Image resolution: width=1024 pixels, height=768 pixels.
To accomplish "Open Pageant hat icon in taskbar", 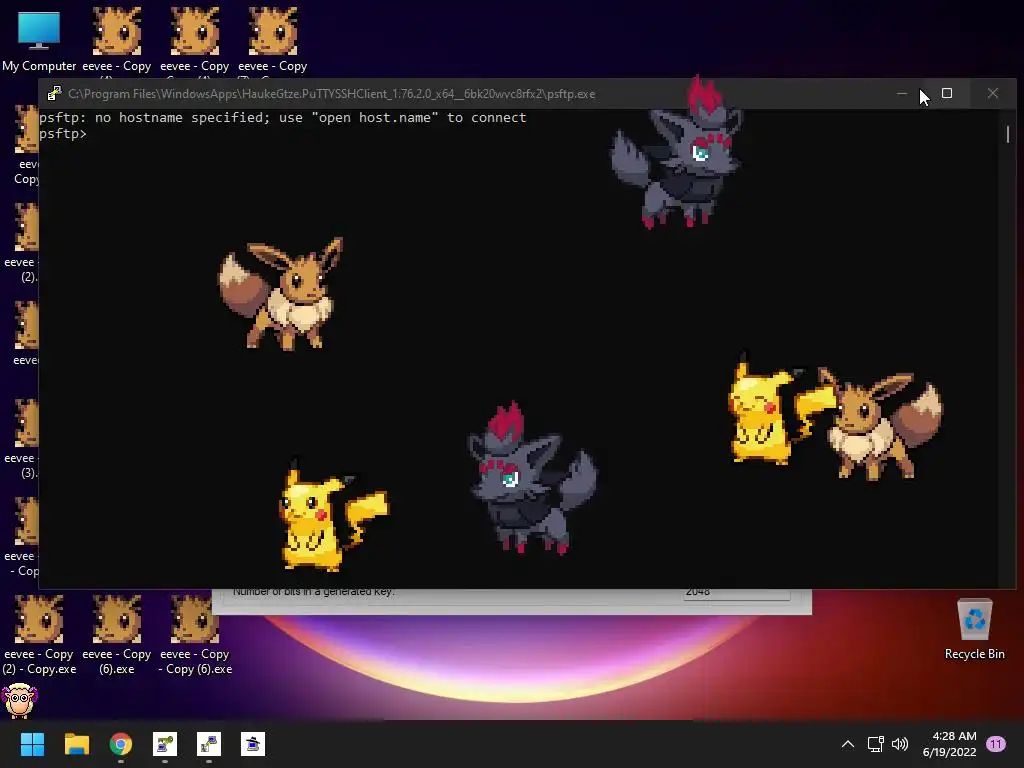I will click(x=253, y=744).
